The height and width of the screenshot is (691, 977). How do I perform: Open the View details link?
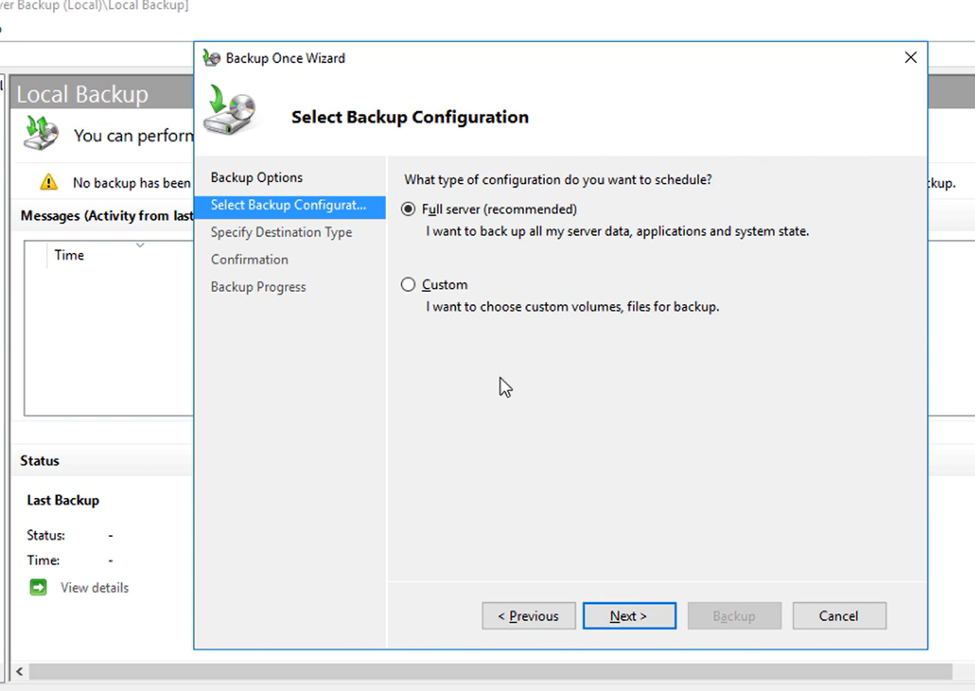94,588
